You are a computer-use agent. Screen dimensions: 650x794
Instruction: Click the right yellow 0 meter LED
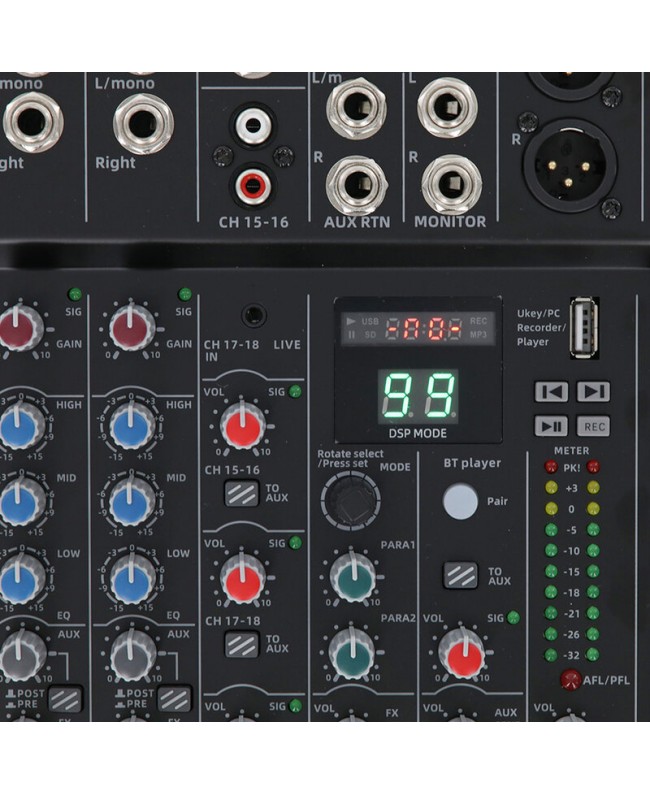coord(593,508)
